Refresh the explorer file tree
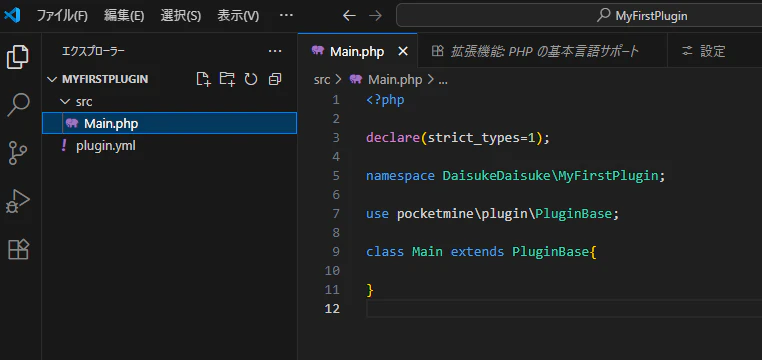Screen dimensions: 762x360 coord(251,79)
